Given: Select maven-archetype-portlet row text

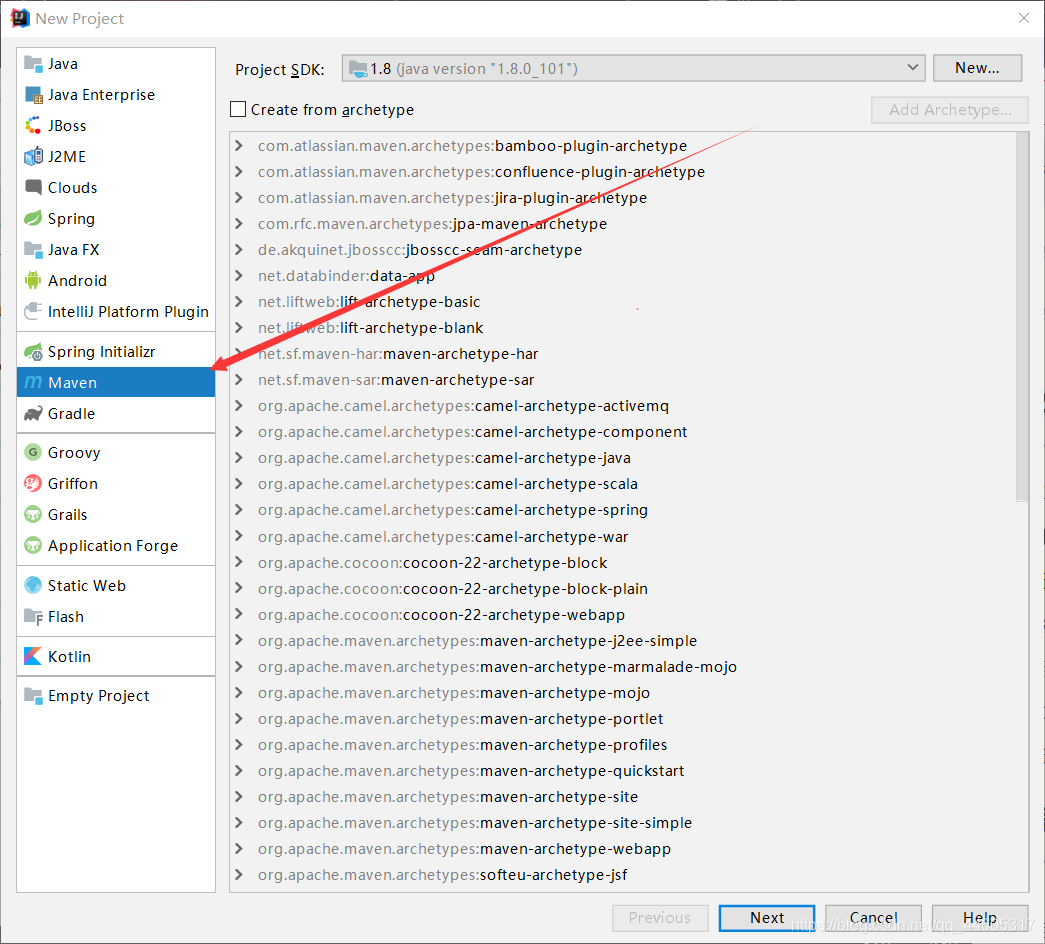Looking at the screenshot, I should click(x=461, y=719).
